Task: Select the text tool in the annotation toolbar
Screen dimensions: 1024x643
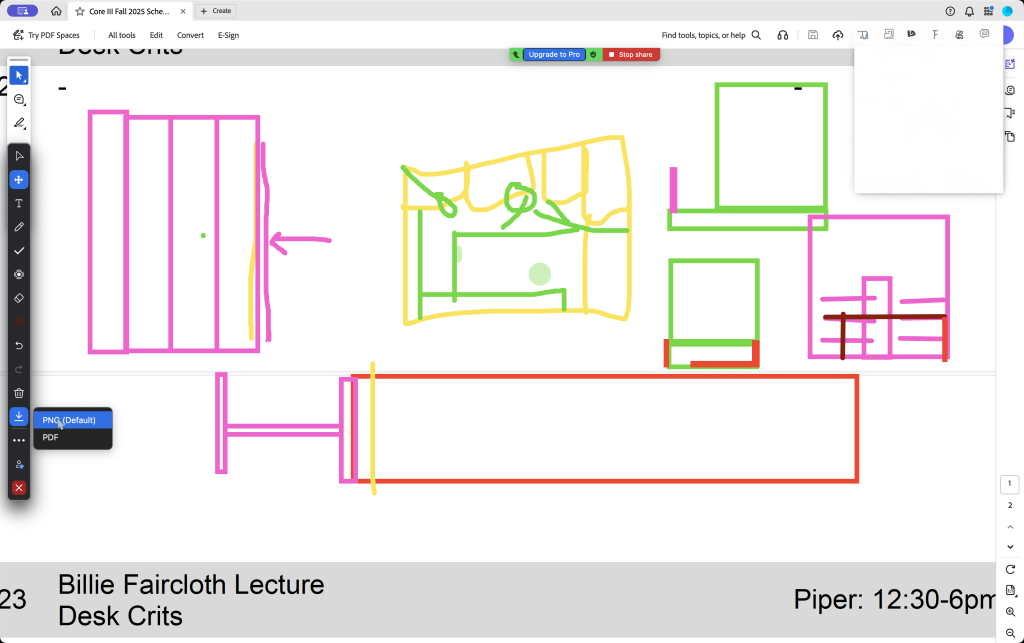Action: pyautogui.click(x=19, y=203)
